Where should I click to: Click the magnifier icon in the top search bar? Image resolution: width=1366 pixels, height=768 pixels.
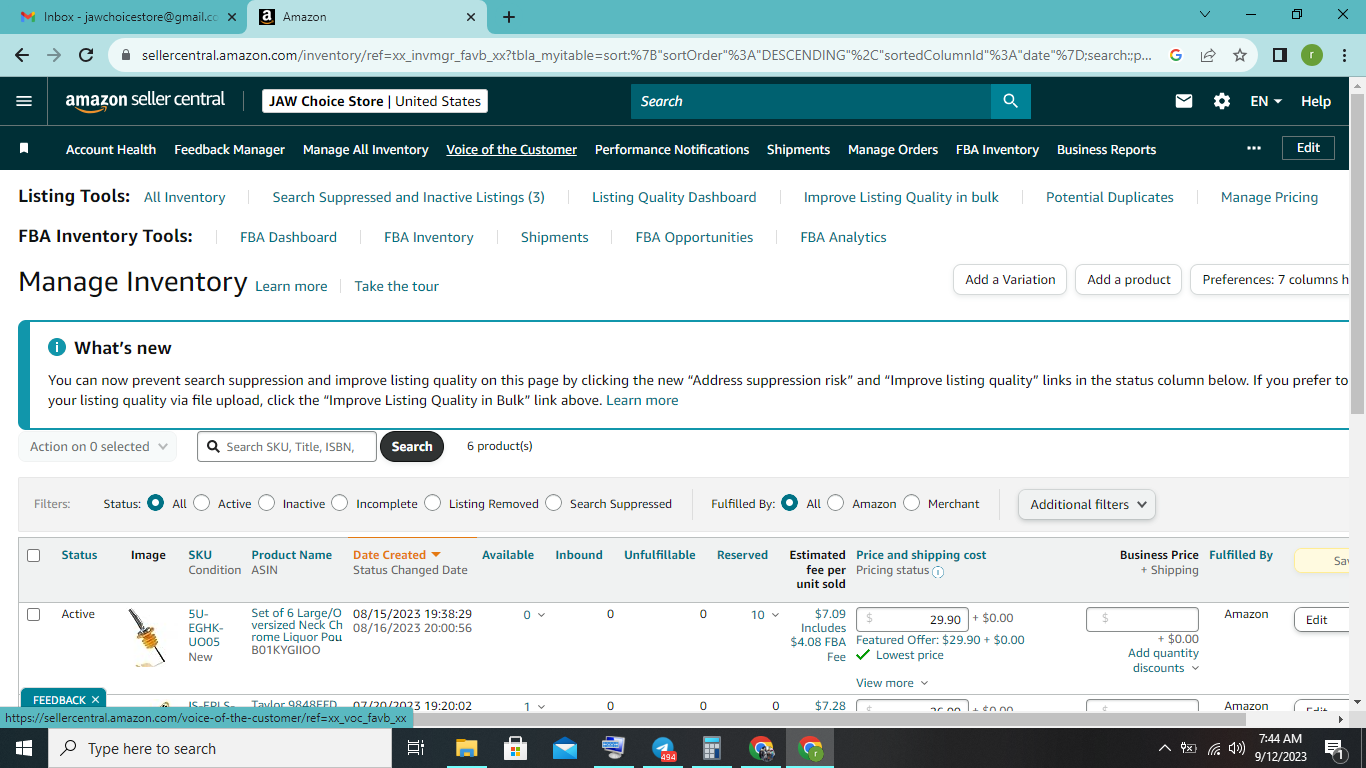[x=1010, y=101]
